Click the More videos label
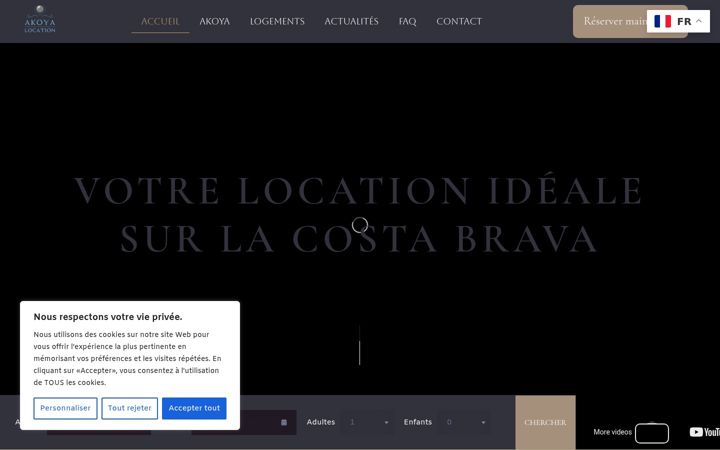The height and width of the screenshot is (450, 720). pos(613,432)
